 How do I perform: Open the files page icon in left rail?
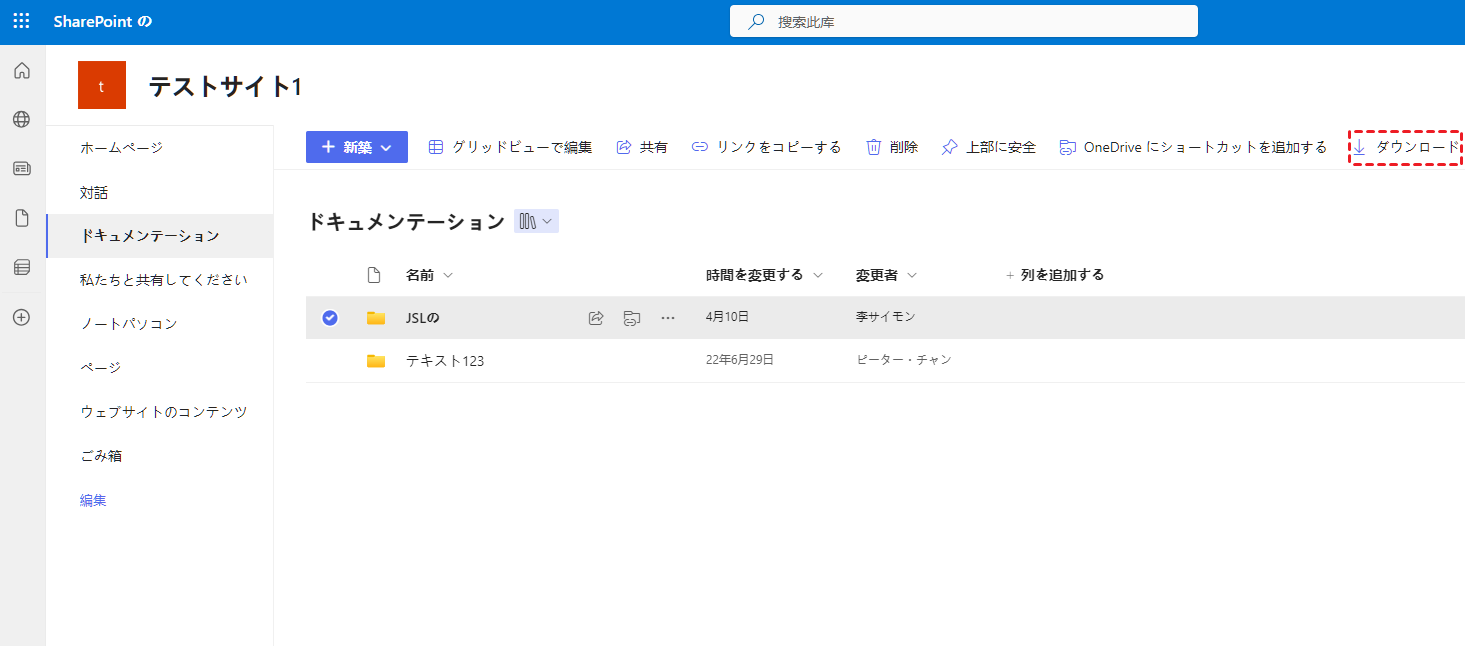[21, 218]
